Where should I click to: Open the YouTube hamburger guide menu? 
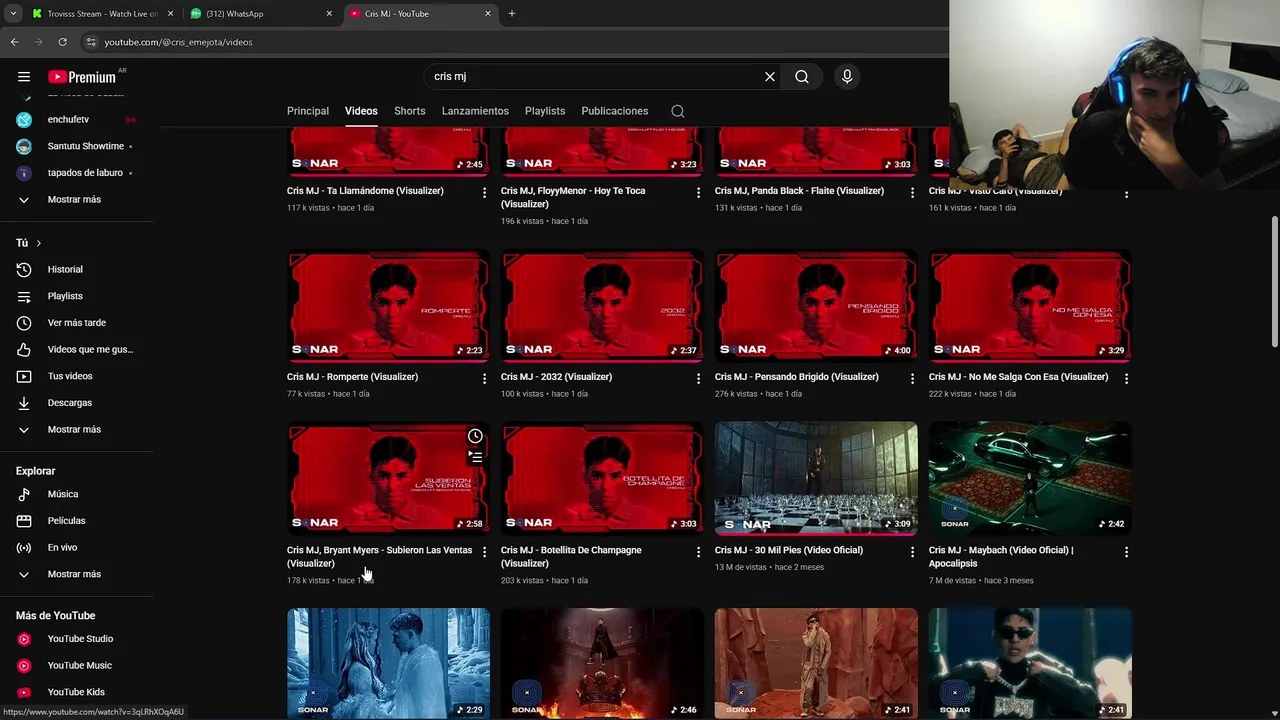click(x=24, y=77)
